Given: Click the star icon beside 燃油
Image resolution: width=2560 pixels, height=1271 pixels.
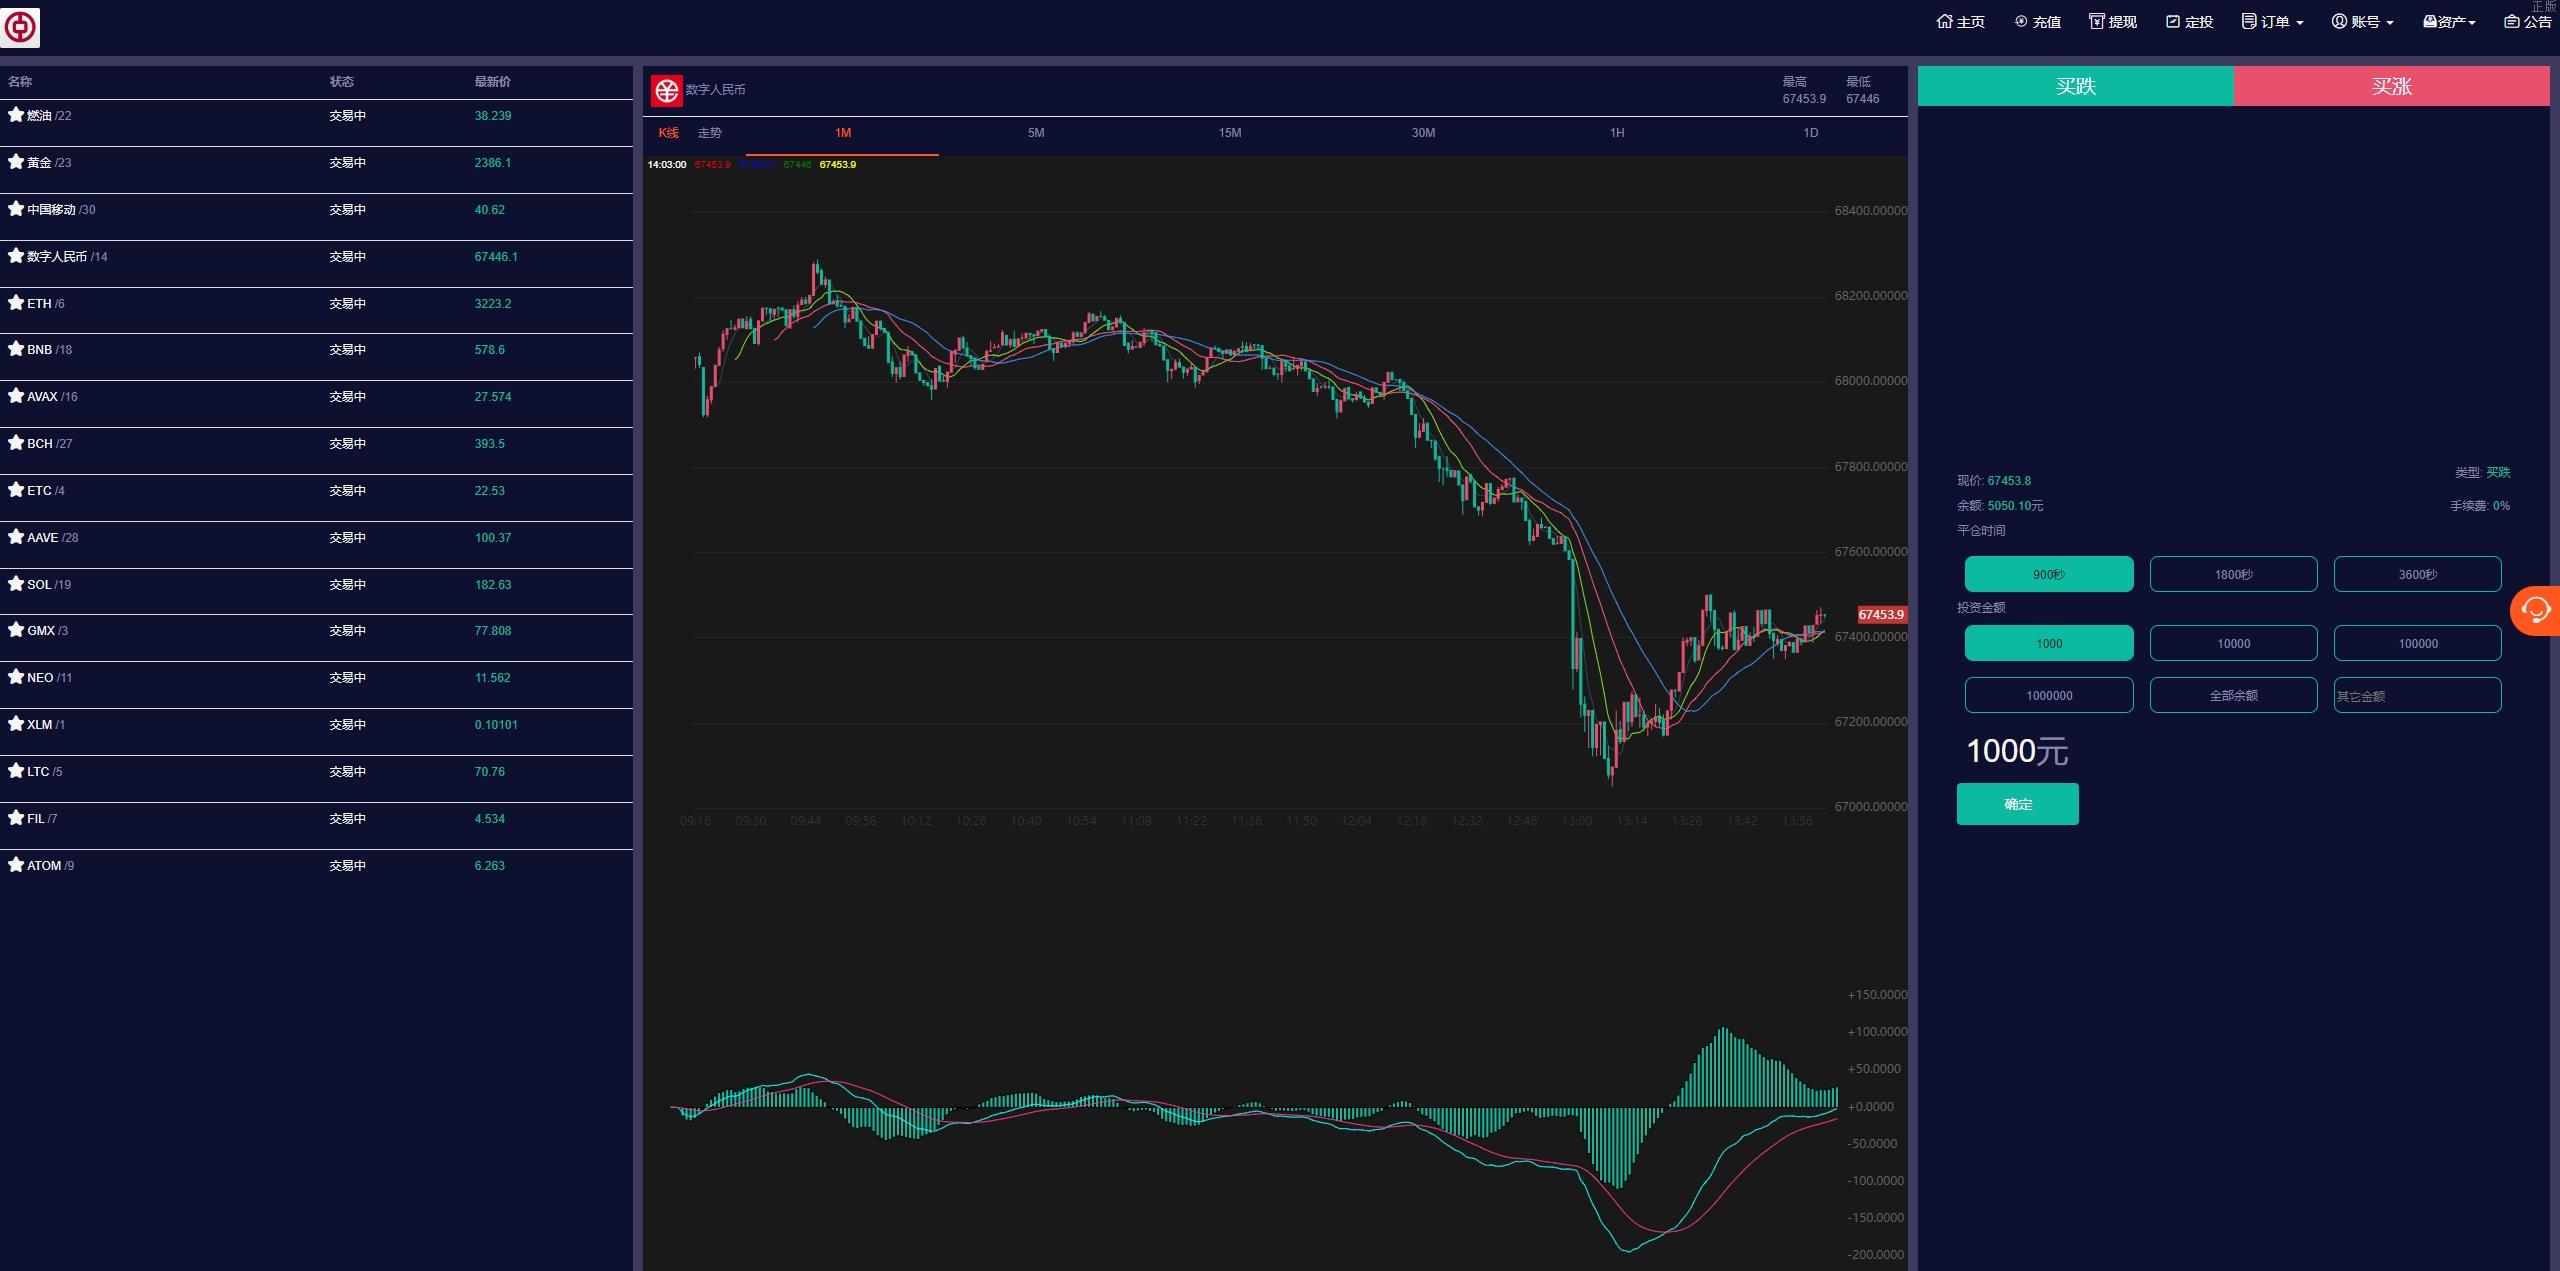Looking at the screenshot, I should [x=15, y=115].
